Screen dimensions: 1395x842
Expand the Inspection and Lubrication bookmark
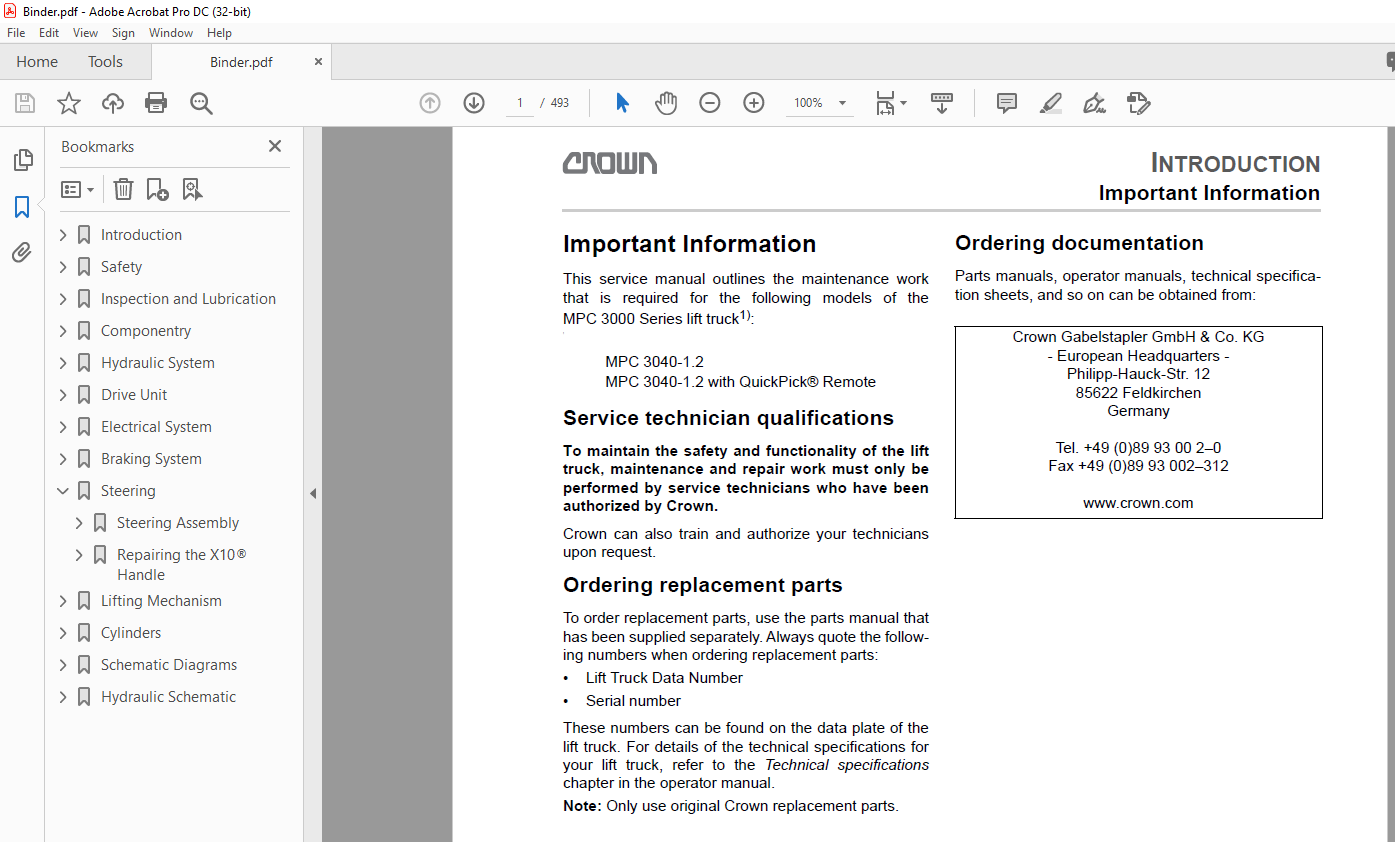(x=64, y=299)
